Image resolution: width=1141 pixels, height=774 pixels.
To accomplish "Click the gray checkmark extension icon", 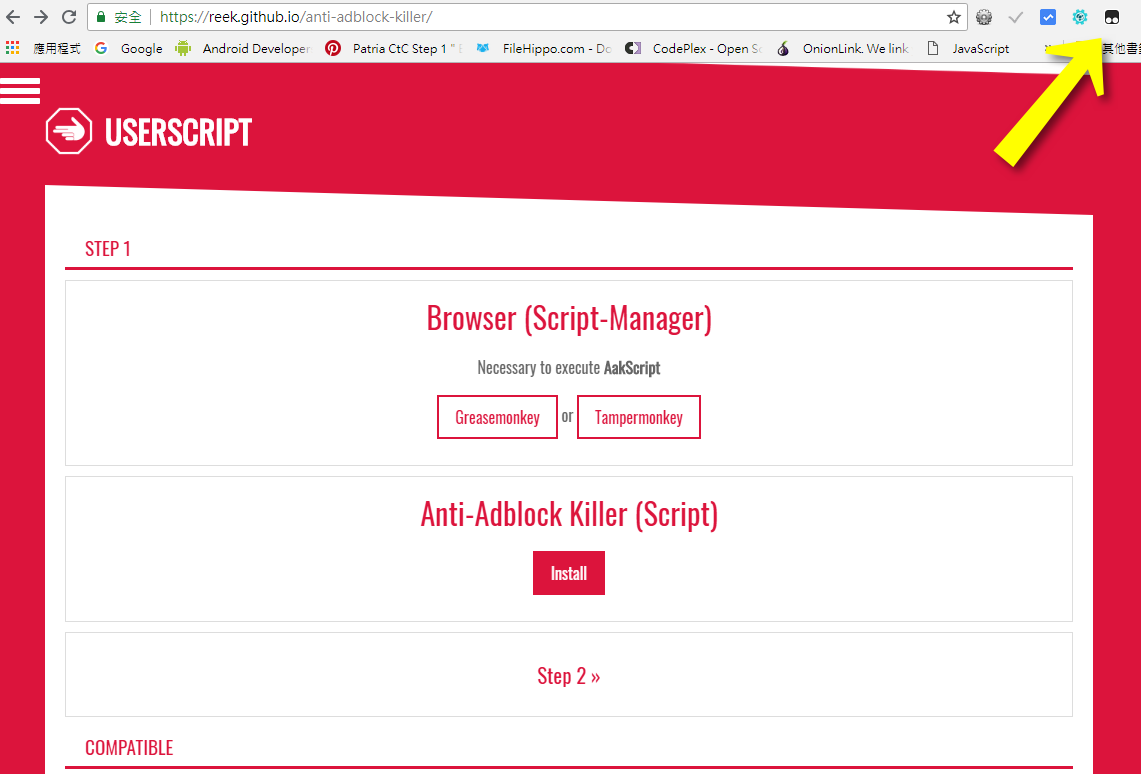I will click(x=1016, y=17).
